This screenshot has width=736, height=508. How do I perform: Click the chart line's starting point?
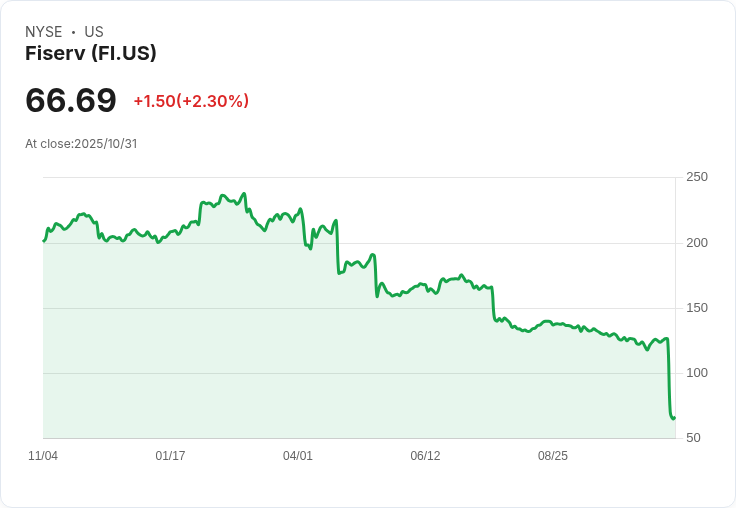[x=44, y=241]
